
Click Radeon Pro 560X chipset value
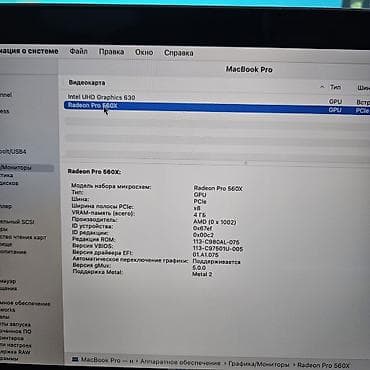(218, 188)
